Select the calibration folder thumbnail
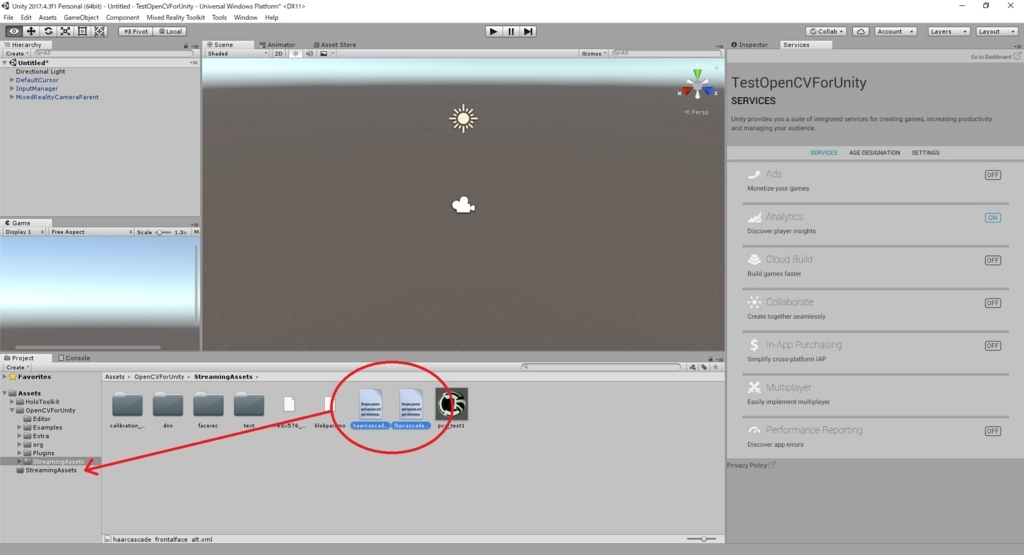Image resolution: width=1024 pixels, height=555 pixels. coord(127,409)
